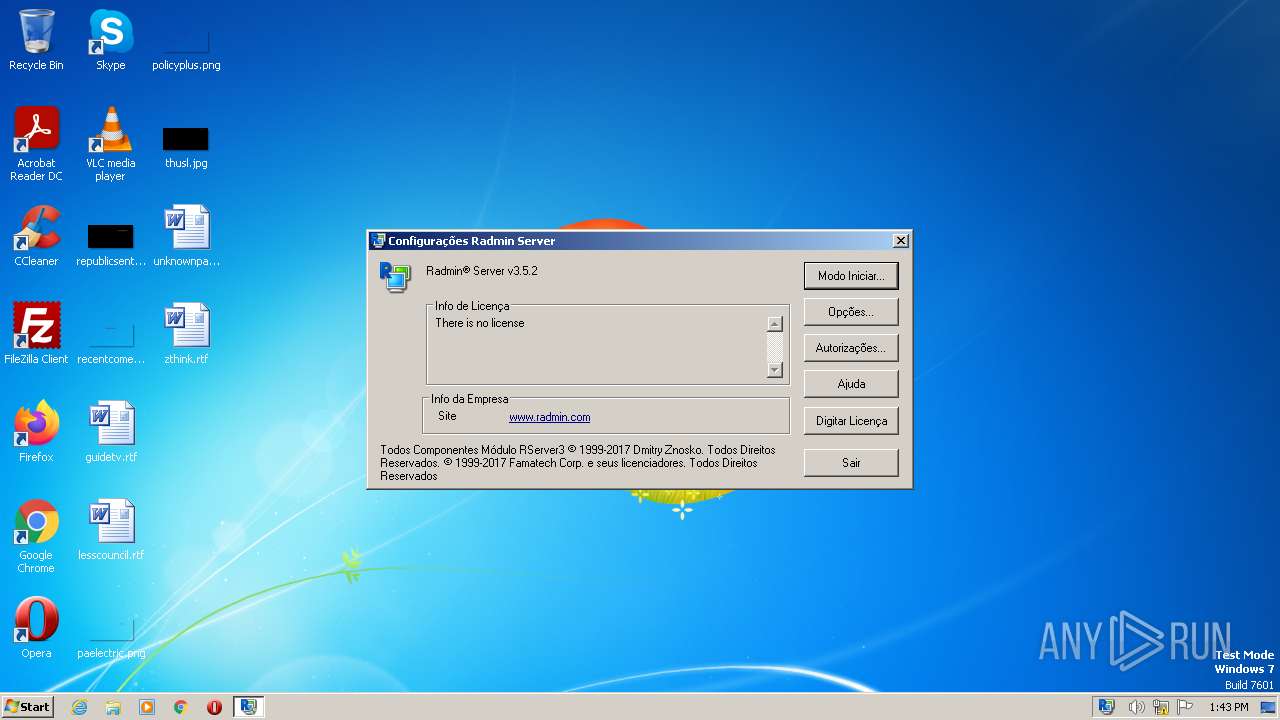This screenshot has width=1280, height=720.
Task: Launch VLC media player shortcut
Action: point(110,144)
